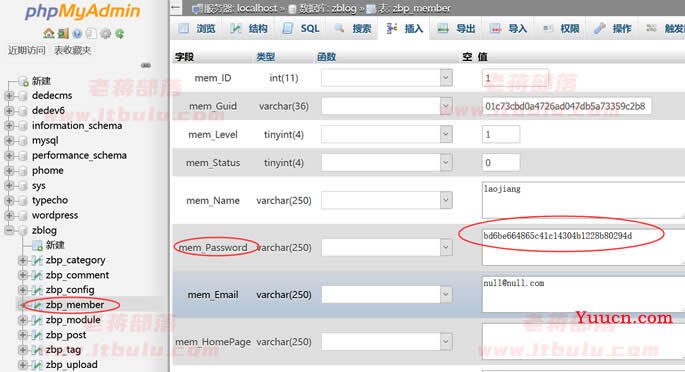Screen dimensions: 685x372
Task: Open the 浏览 (Browse) tab
Action: (197, 28)
